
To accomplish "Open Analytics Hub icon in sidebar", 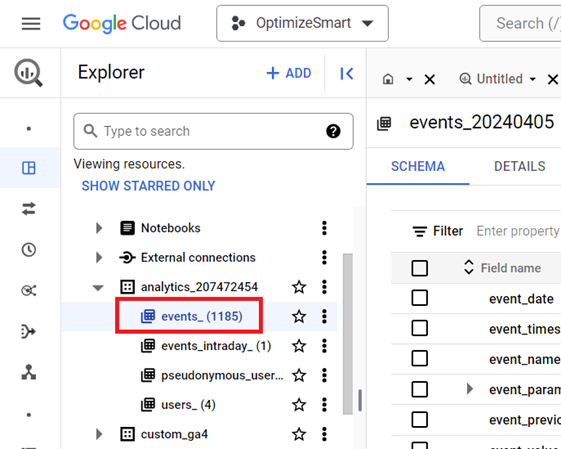I will point(29,290).
